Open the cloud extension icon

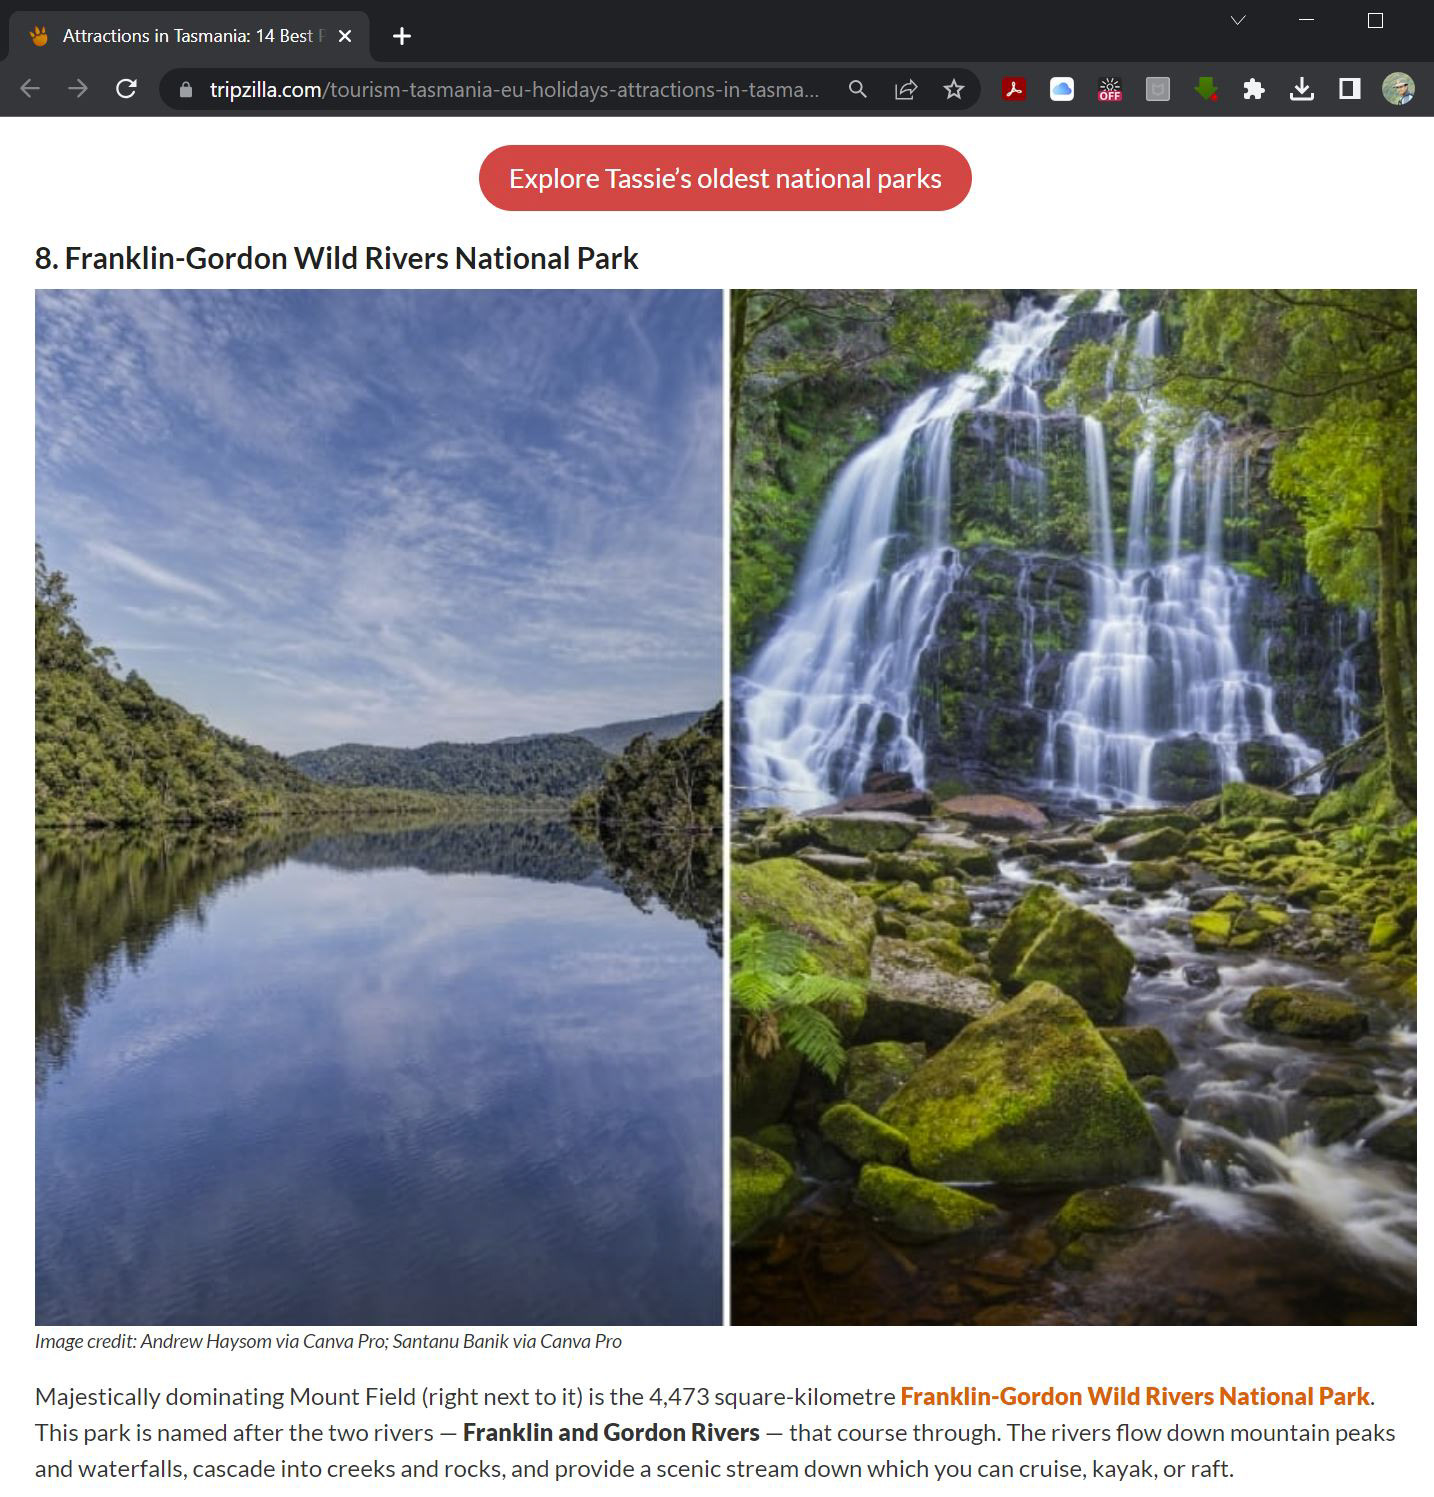[x=1062, y=89]
